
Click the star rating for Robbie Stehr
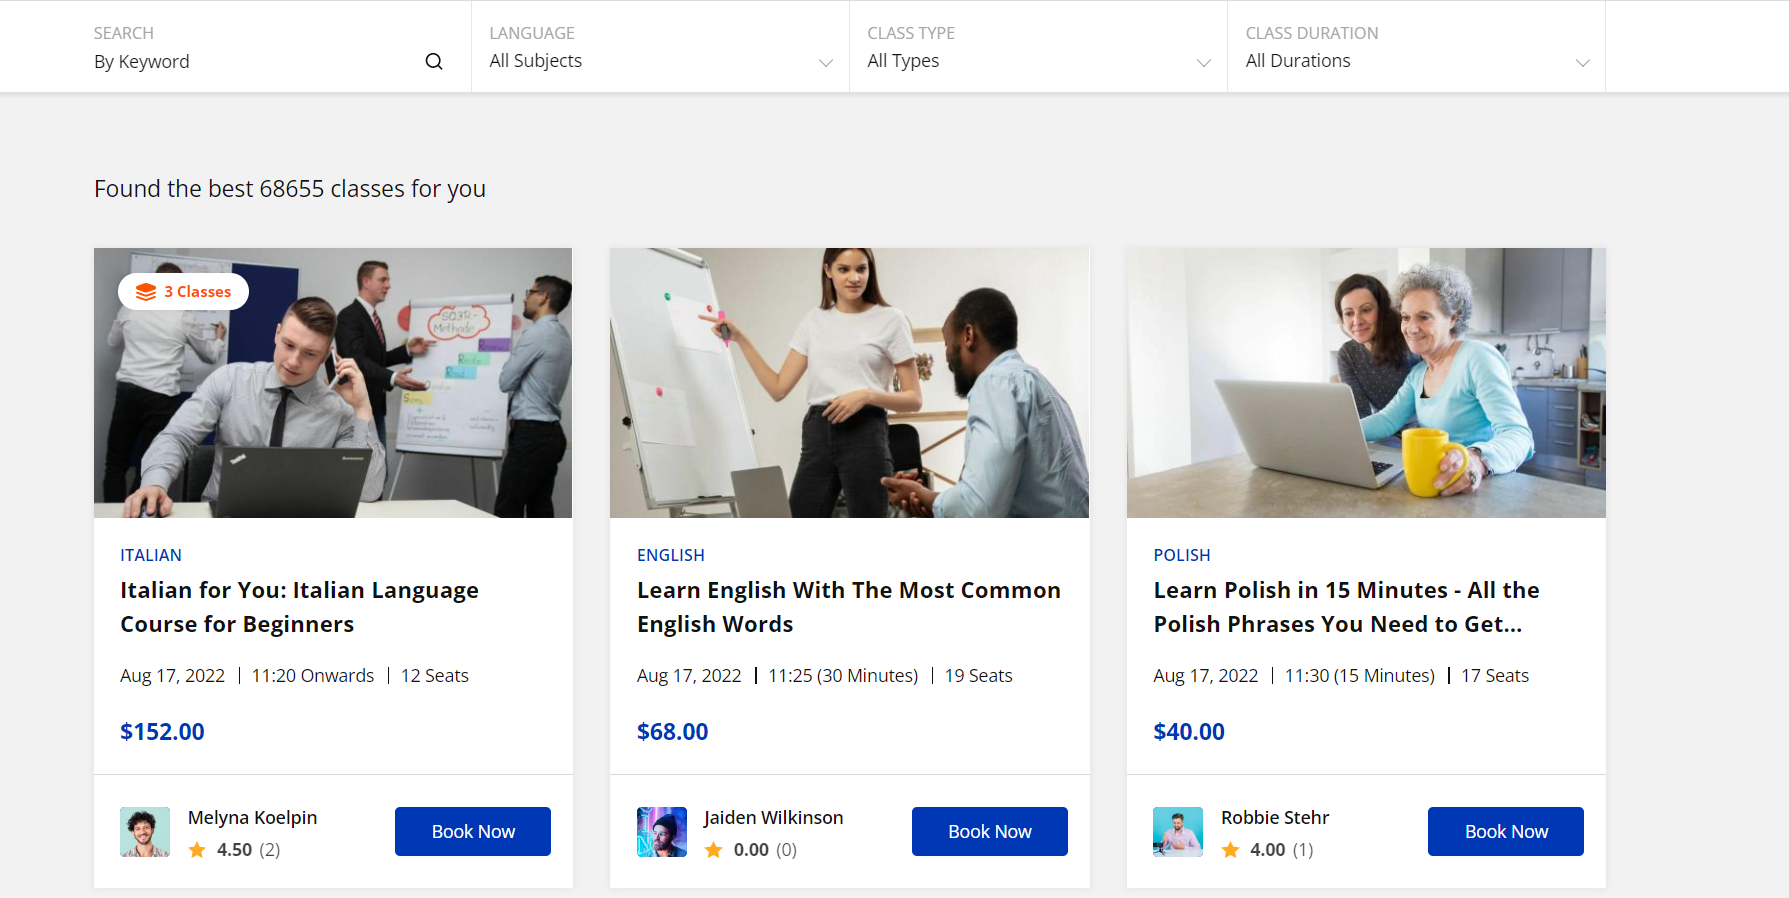pyautogui.click(x=1230, y=850)
